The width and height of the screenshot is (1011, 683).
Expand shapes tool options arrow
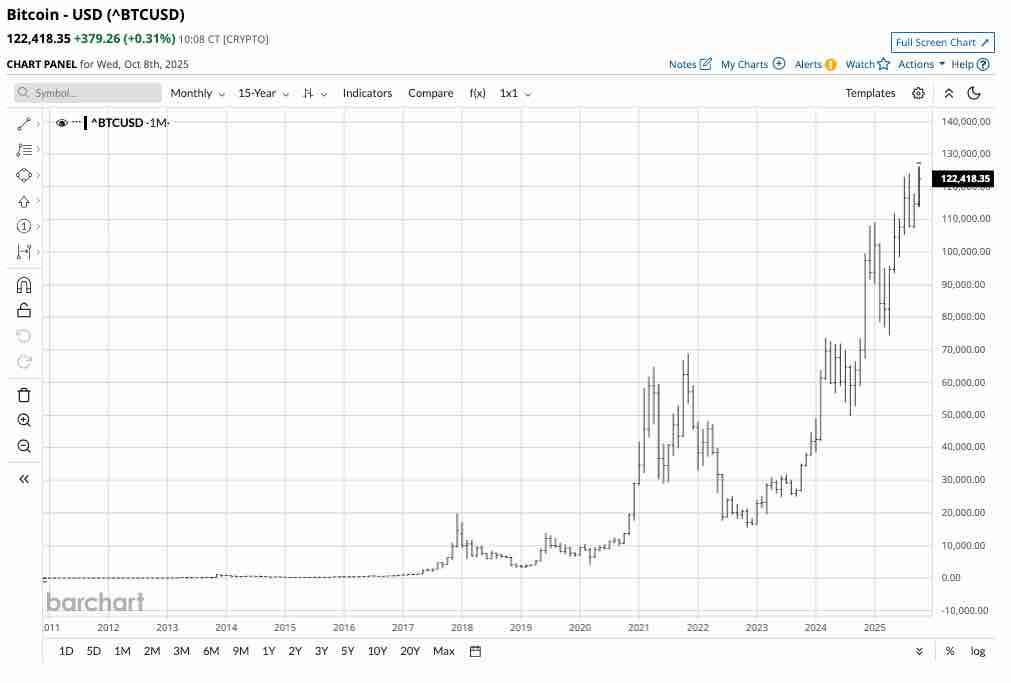pos(38,175)
